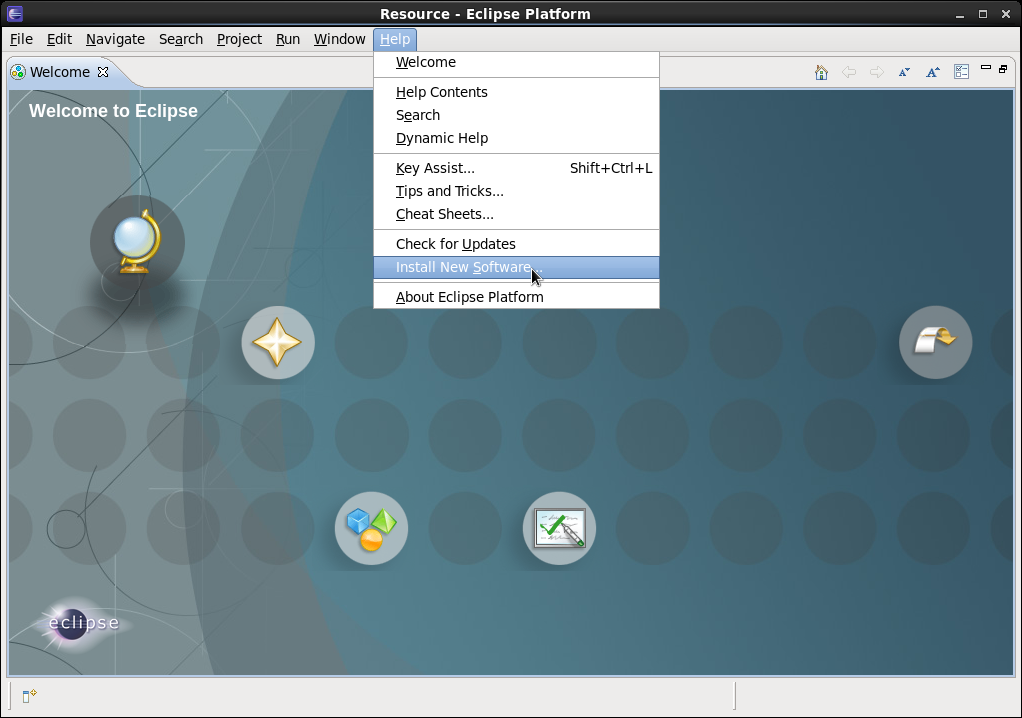1022x718 pixels.
Task: Click the enlarge font size icon
Action: (x=933, y=72)
